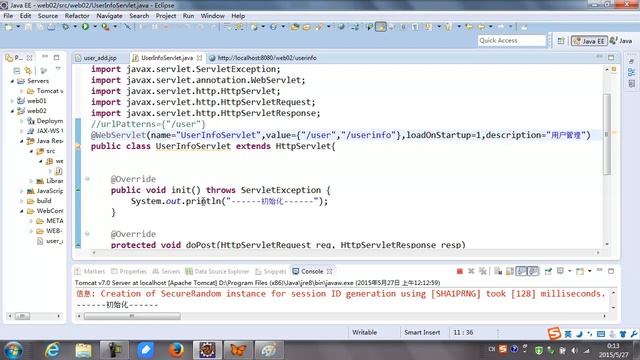Expand the build folder node
This screenshot has width=640, height=360.
click(22, 201)
